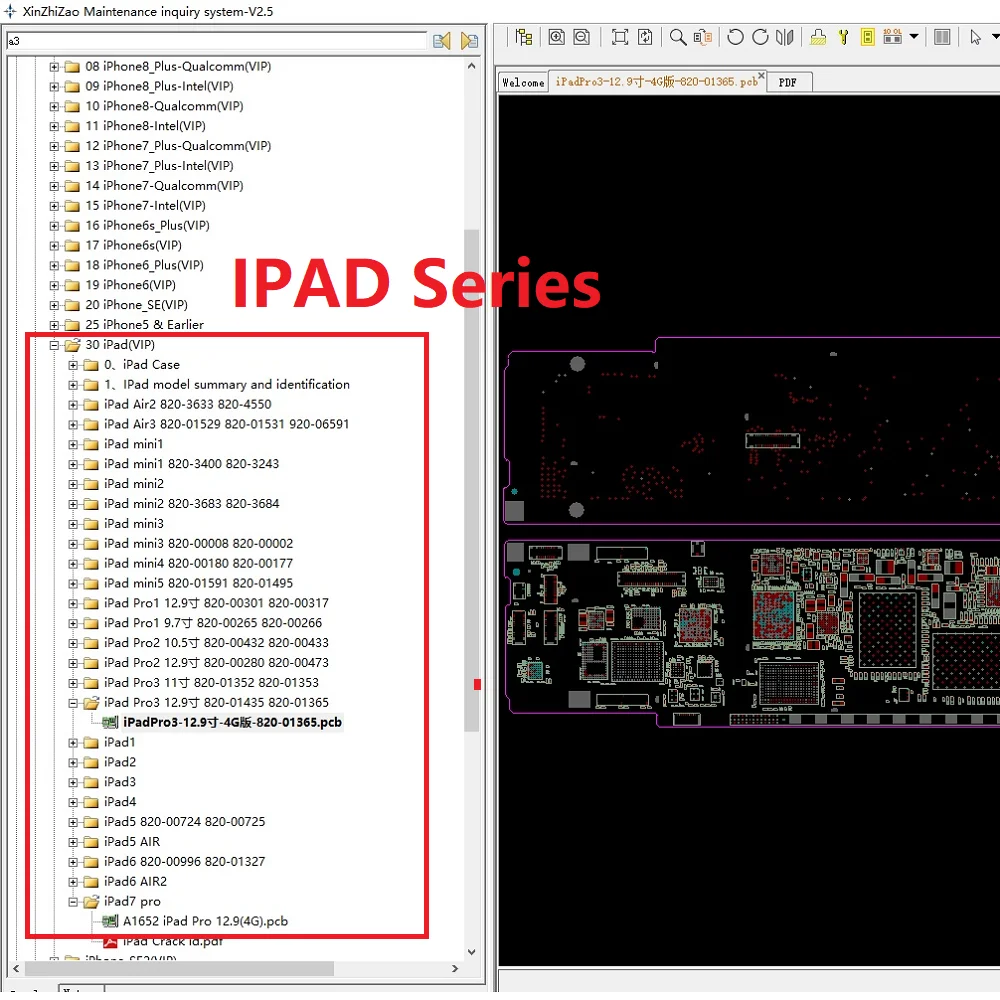Click the zoom in magnifier icon
The height and width of the screenshot is (1000, 1000).
556,38
